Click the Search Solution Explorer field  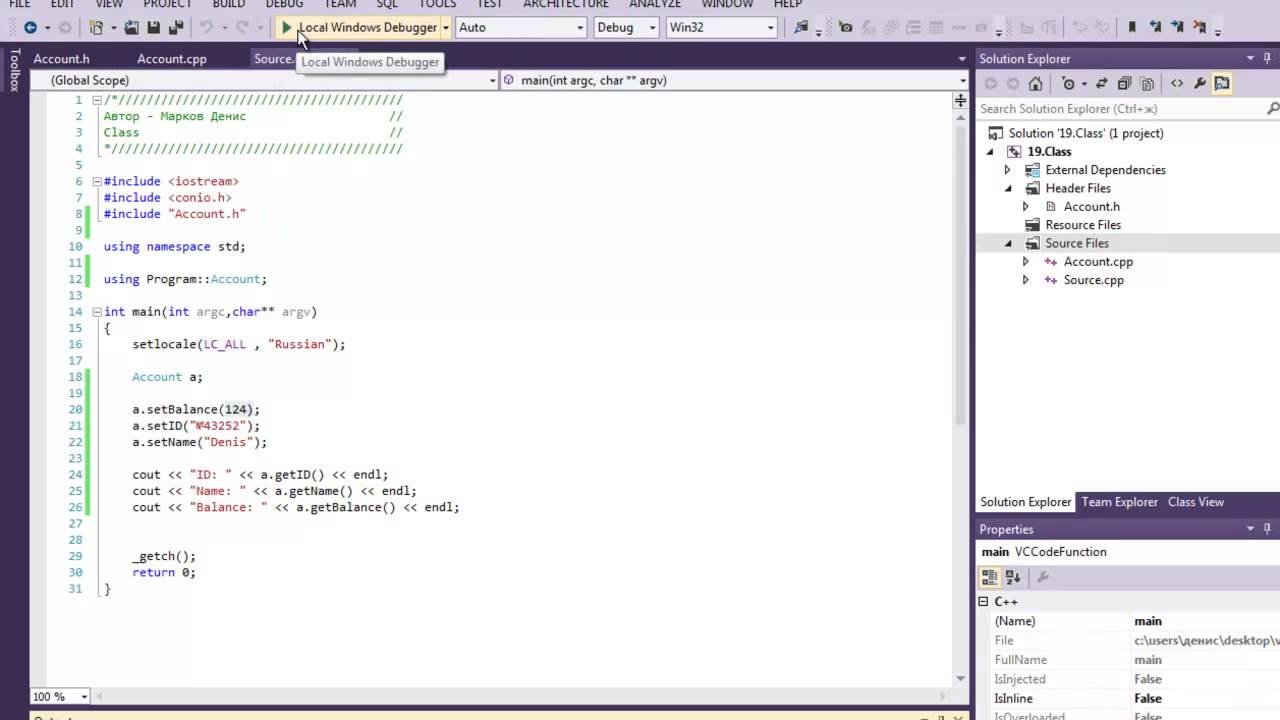coord(1120,109)
